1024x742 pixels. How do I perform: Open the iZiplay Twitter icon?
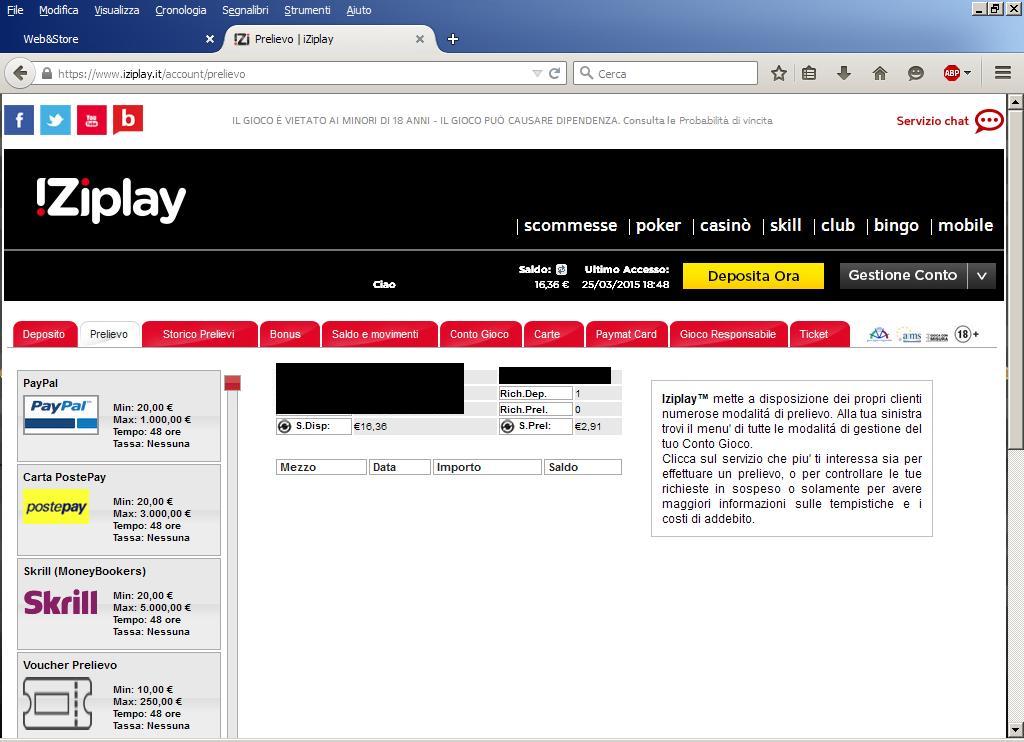(x=56, y=120)
